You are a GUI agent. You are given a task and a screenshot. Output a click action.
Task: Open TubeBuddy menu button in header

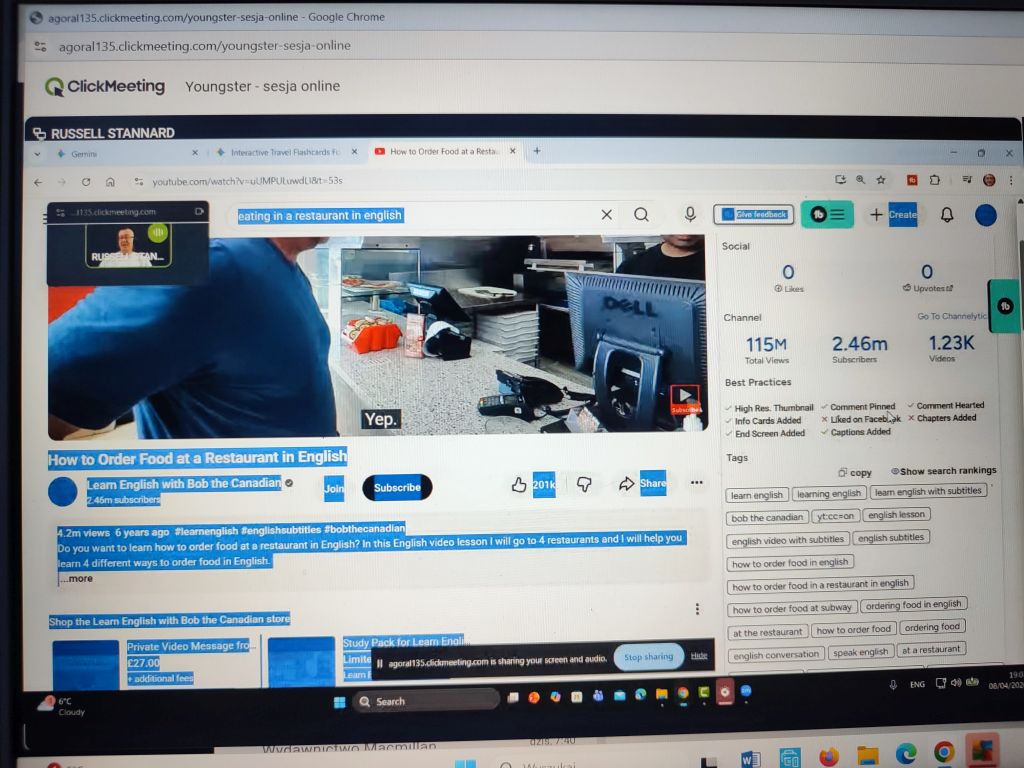coord(827,214)
